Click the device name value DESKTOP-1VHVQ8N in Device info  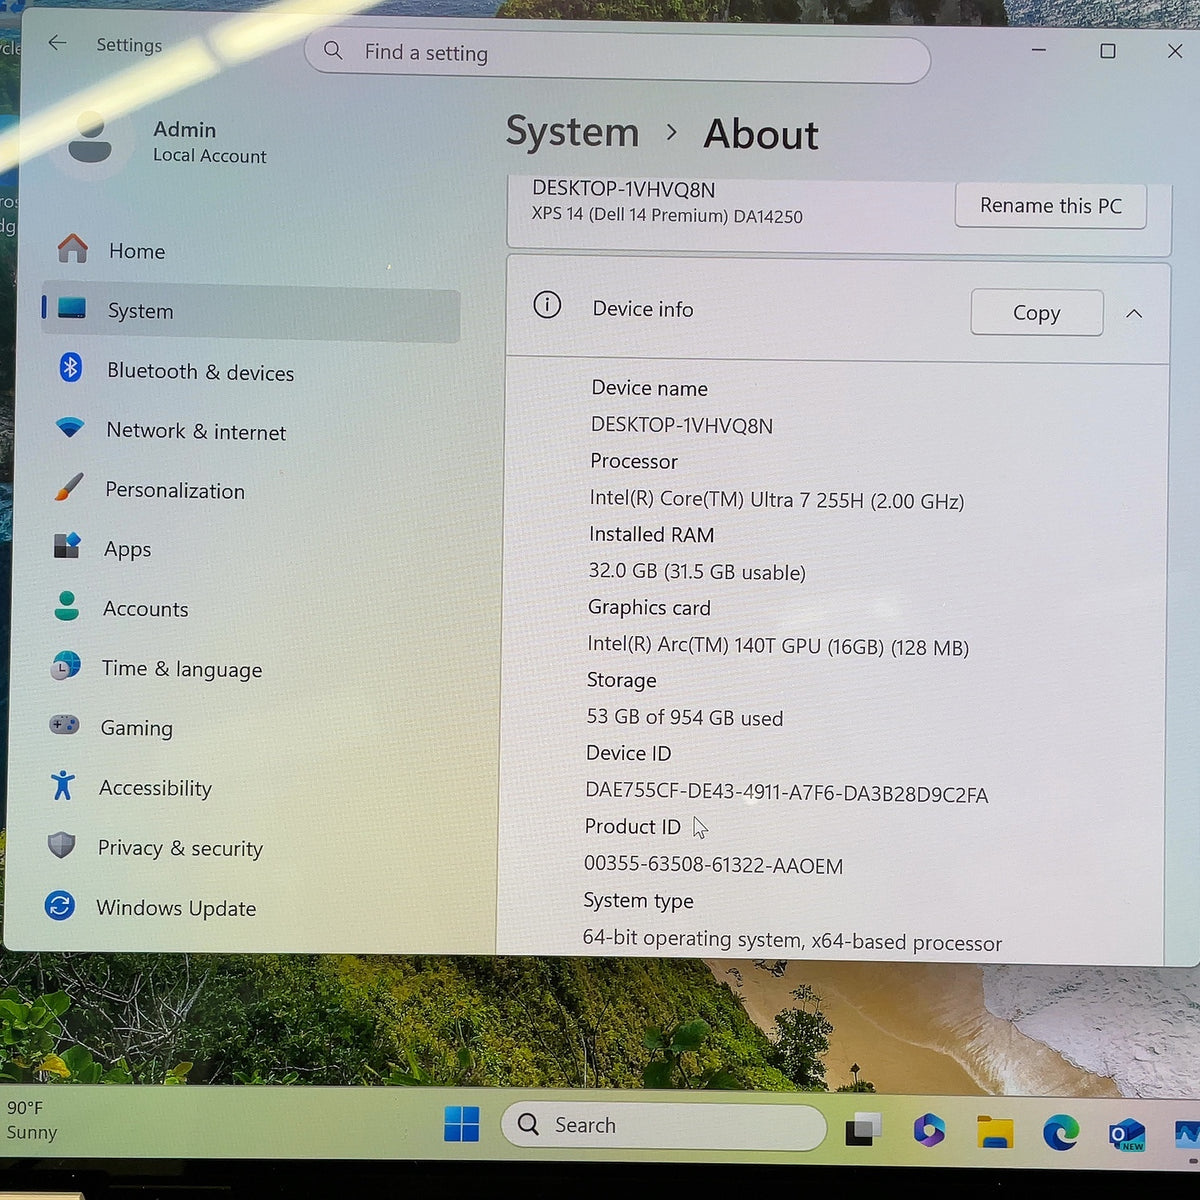pos(682,425)
